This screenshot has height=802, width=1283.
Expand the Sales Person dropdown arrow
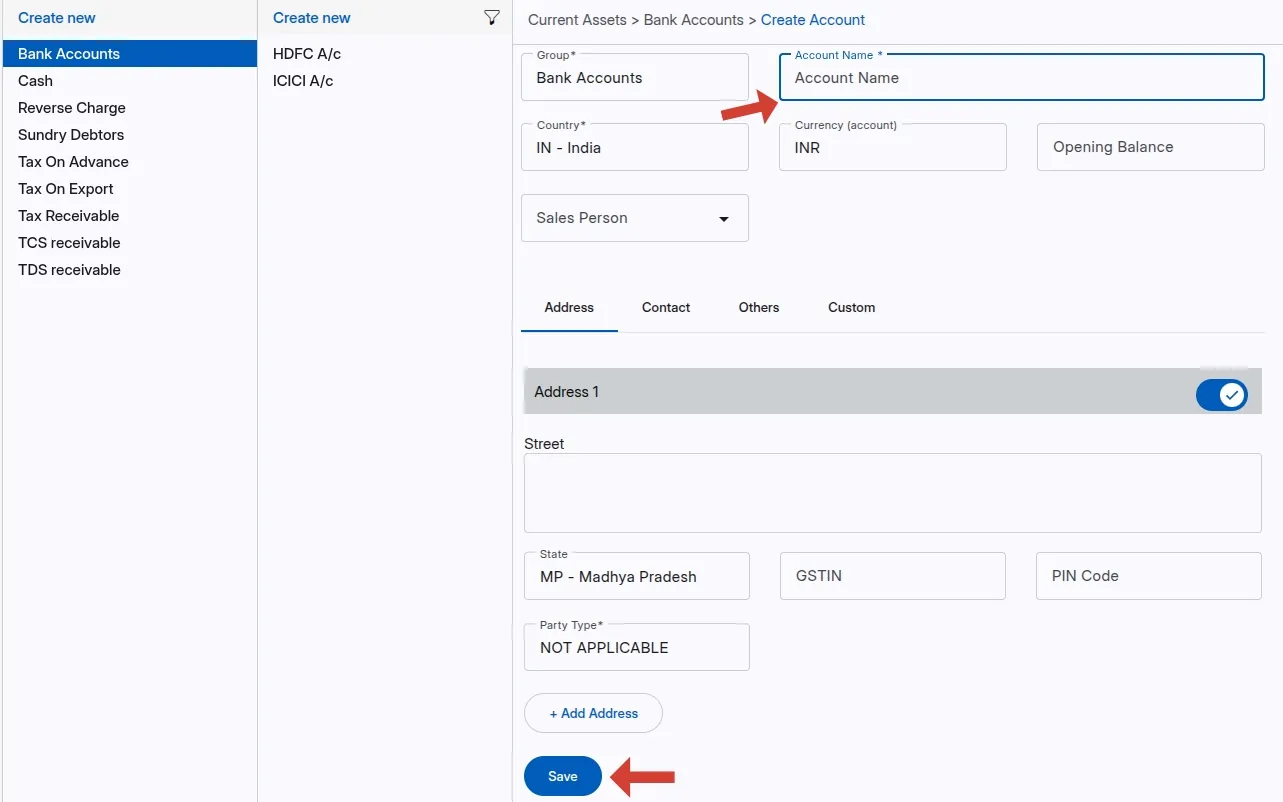pyautogui.click(x=724, y=219)
